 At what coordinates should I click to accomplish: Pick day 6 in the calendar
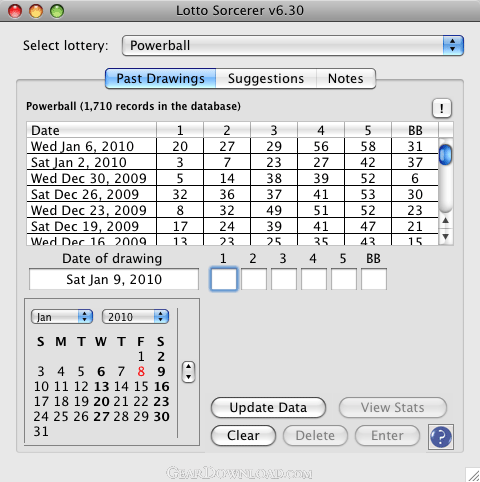click(x=101, y=371)
